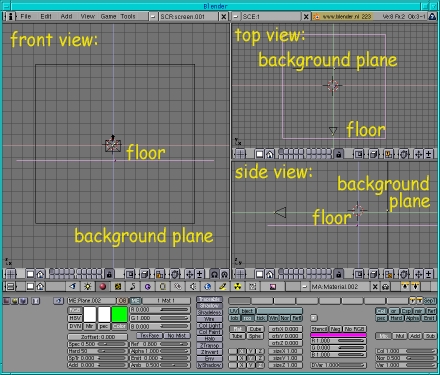Click the ME:Plane.002 mesh name field

tap(91, 301)
